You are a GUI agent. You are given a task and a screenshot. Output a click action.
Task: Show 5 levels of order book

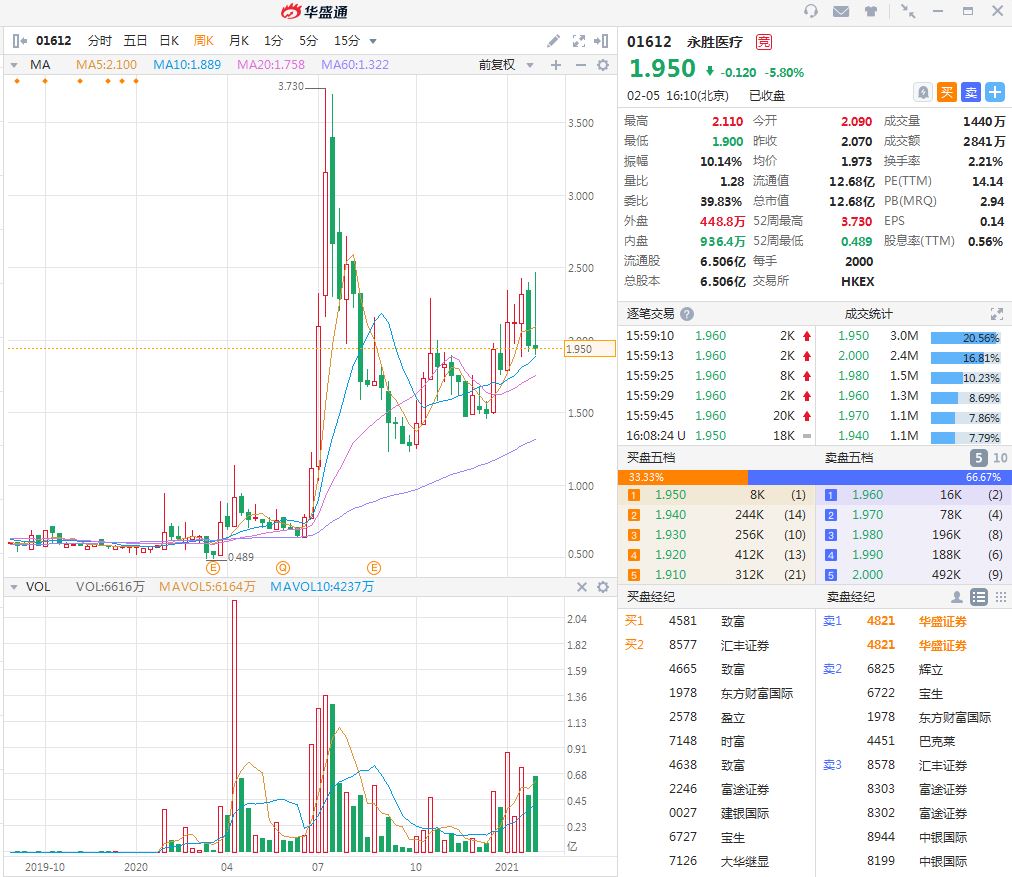coord(978,458)
